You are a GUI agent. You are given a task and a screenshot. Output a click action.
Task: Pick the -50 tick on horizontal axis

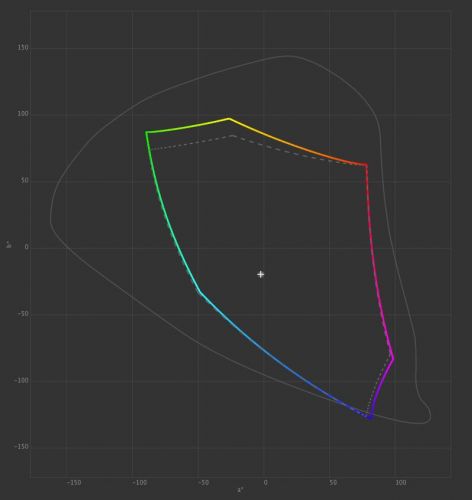(x=203, y=483)
